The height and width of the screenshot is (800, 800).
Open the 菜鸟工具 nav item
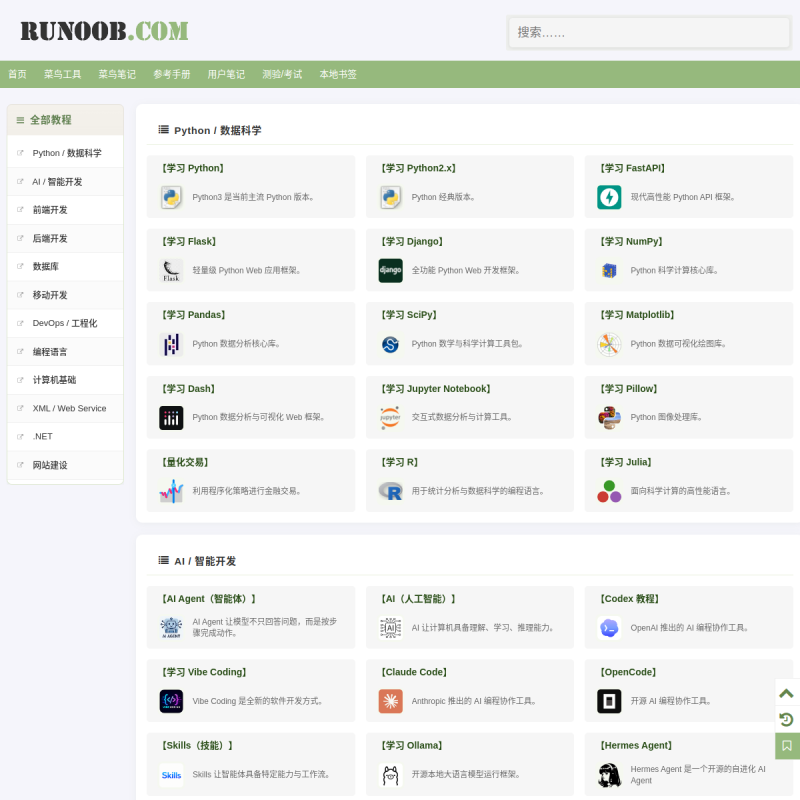pyautogui.click(x=62, y=74)
